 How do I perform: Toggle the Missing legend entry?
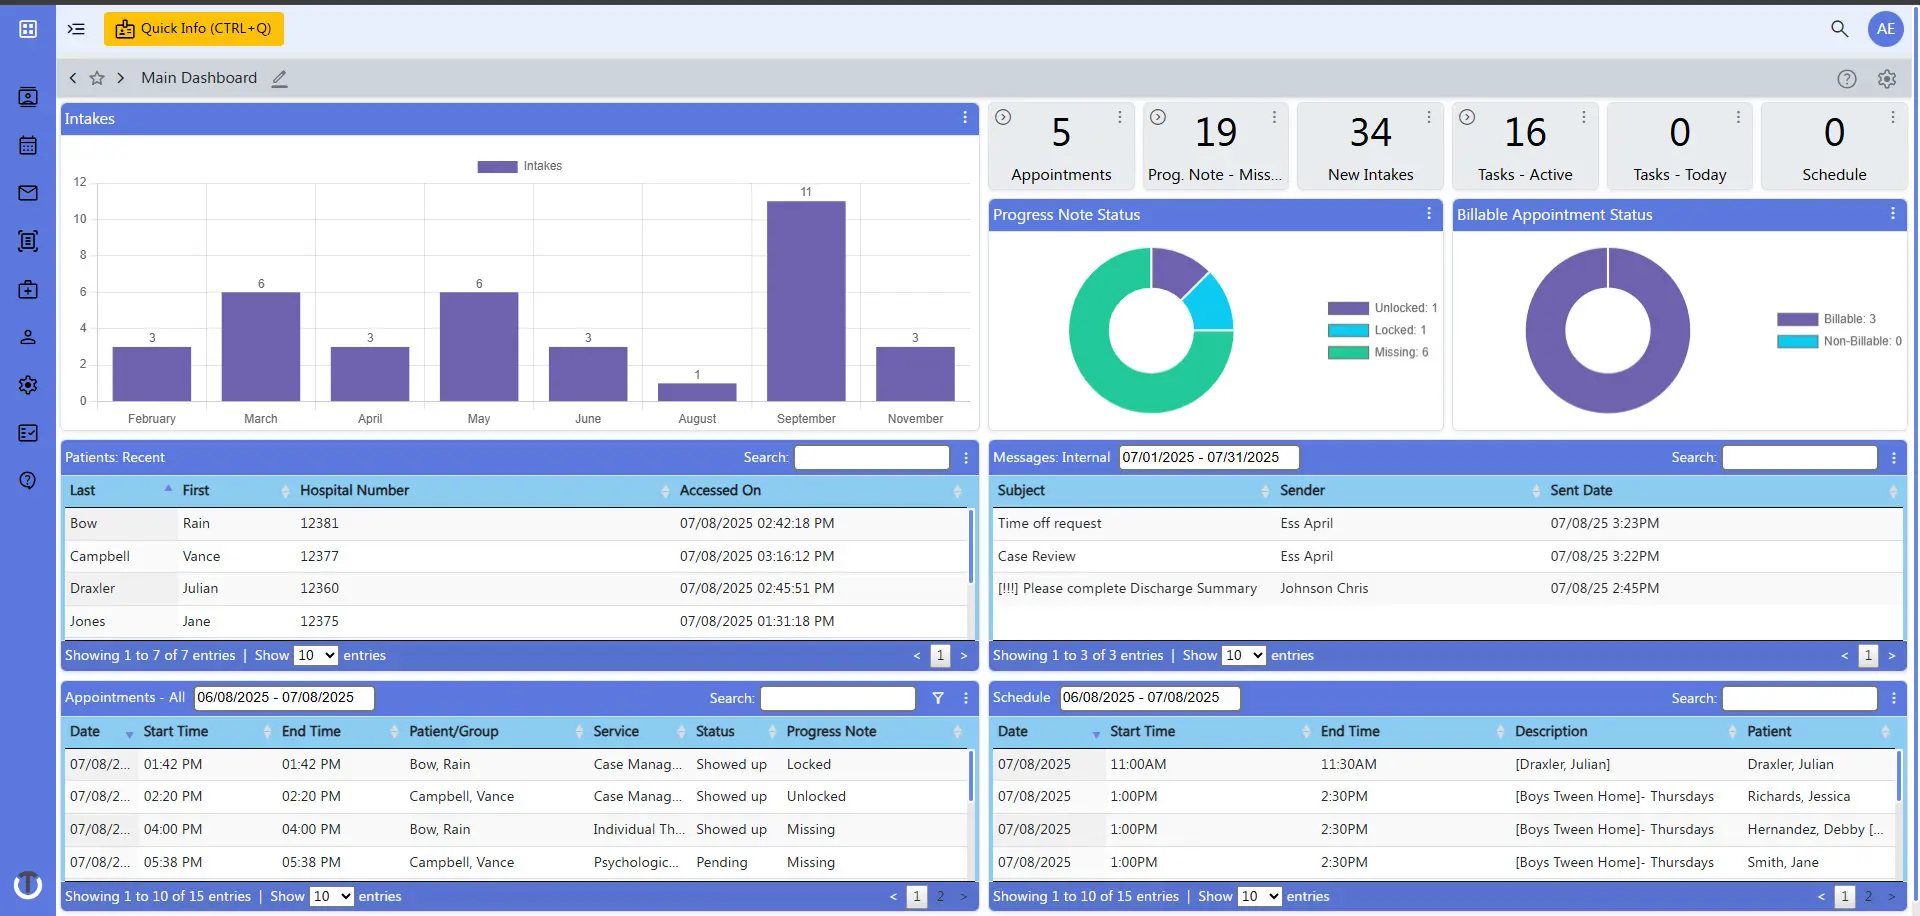tap(1378, 352)
